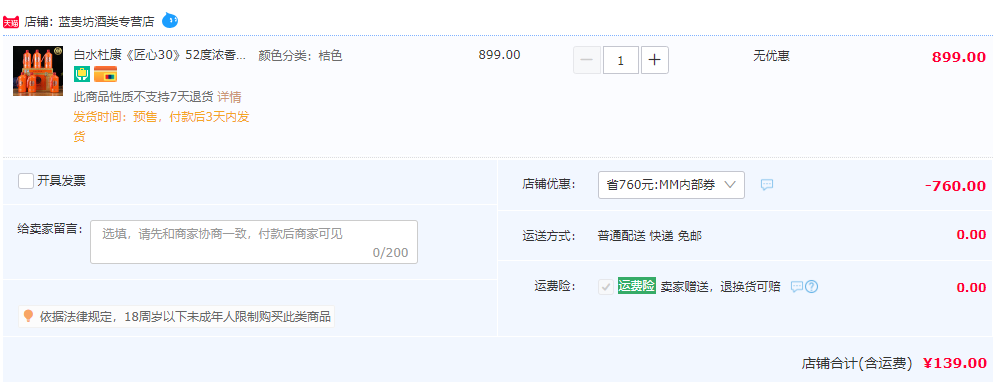Viewport: 995px width, 382px height.
Task: Click the 颜色分类：桔色 text
Action: click(x=300, y=56)
